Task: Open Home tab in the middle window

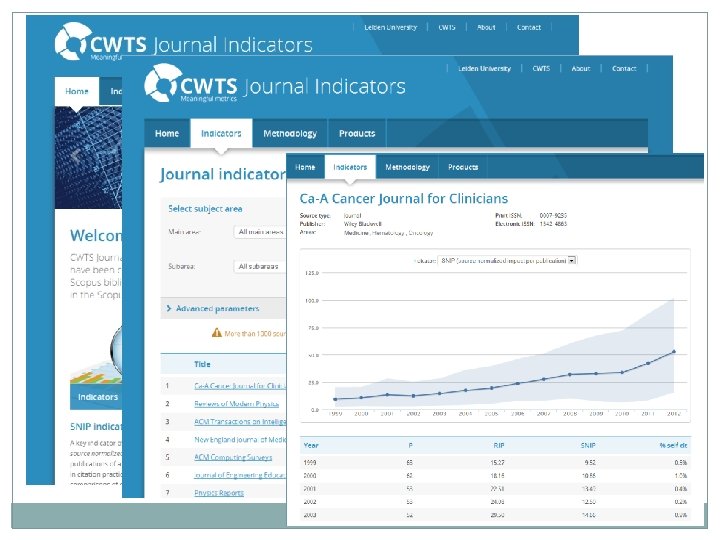Action: [x=167, y=133]
